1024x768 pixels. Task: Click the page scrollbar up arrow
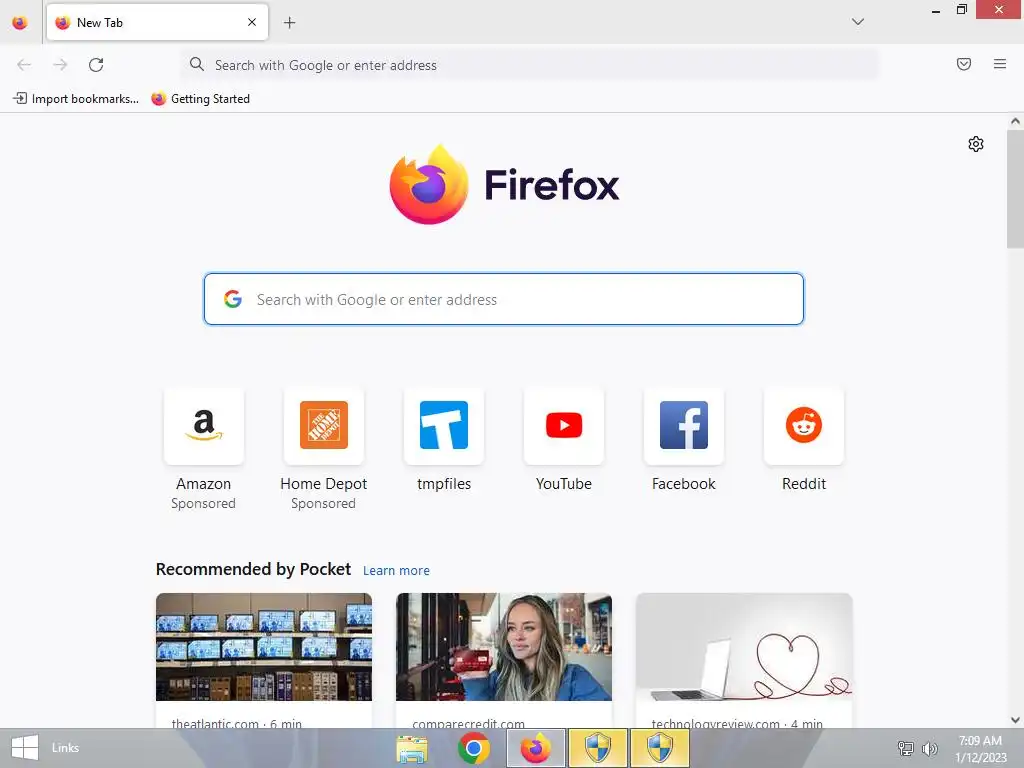click(1015, 121)
